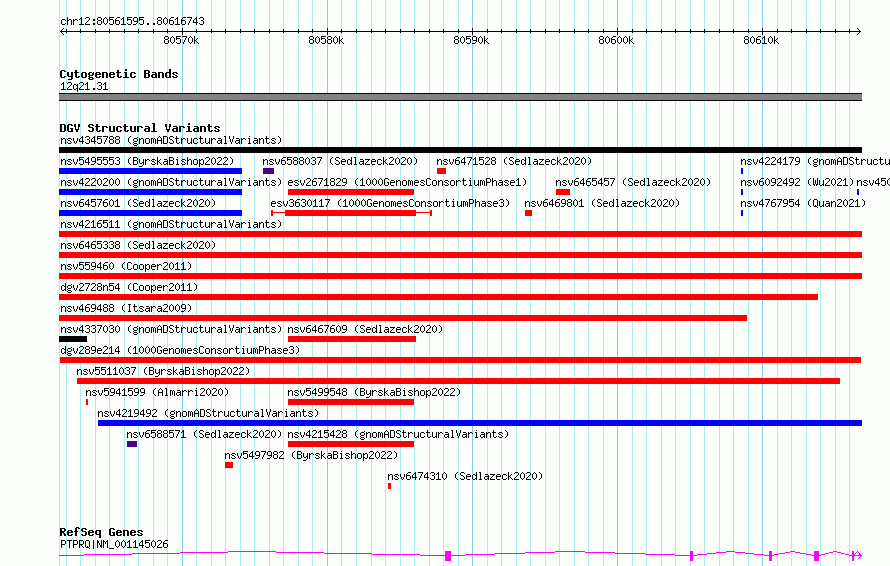
Task: Select nsv6471528 (Sedlazeck2020) text
Action: 514,161
